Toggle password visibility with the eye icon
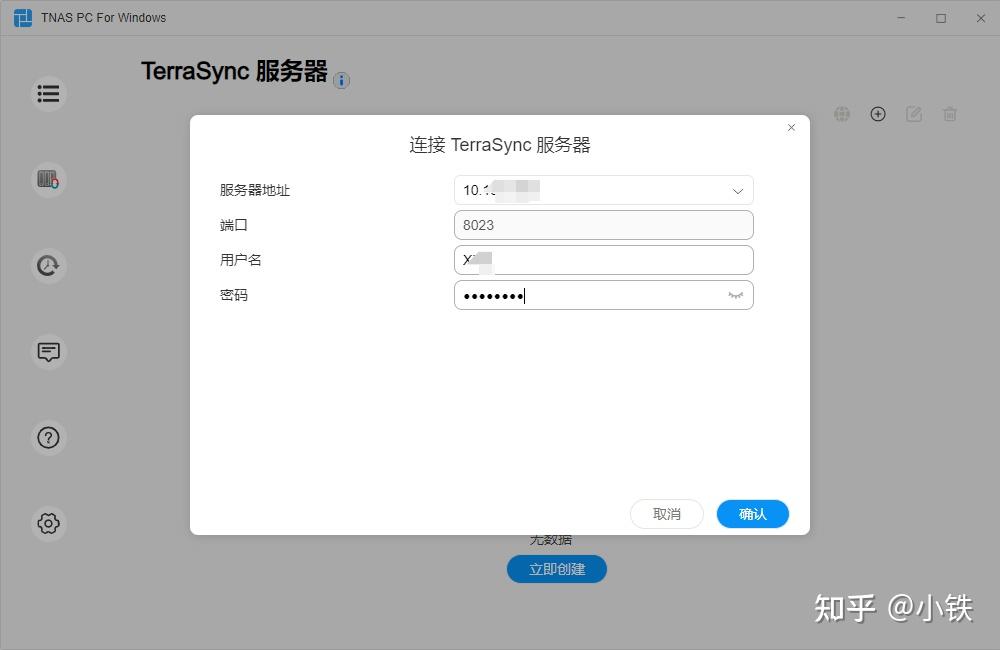This screenshot has height=650, width=1000. click(735, 295)
